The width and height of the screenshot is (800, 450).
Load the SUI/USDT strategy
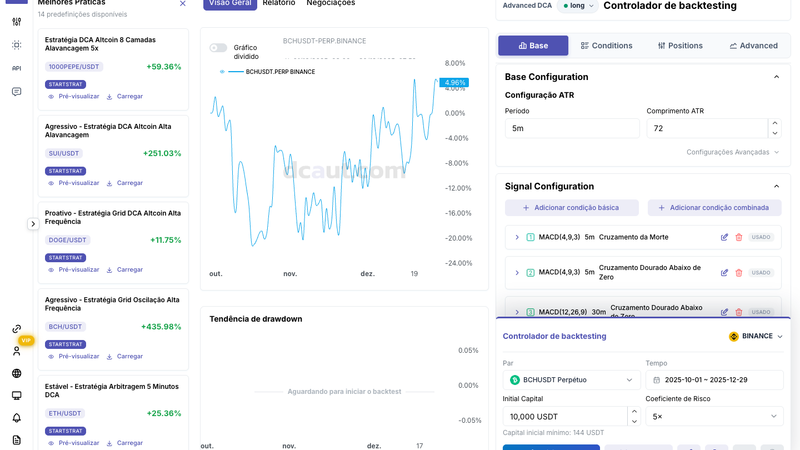[x=124, y=183]
